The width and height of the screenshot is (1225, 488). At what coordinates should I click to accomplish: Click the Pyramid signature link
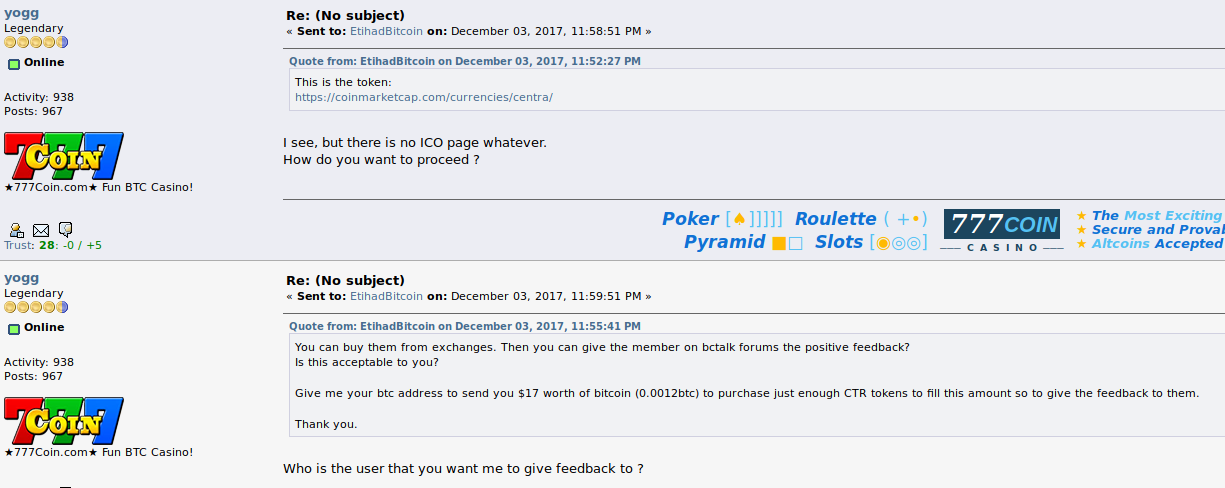(x=724, y=242)
